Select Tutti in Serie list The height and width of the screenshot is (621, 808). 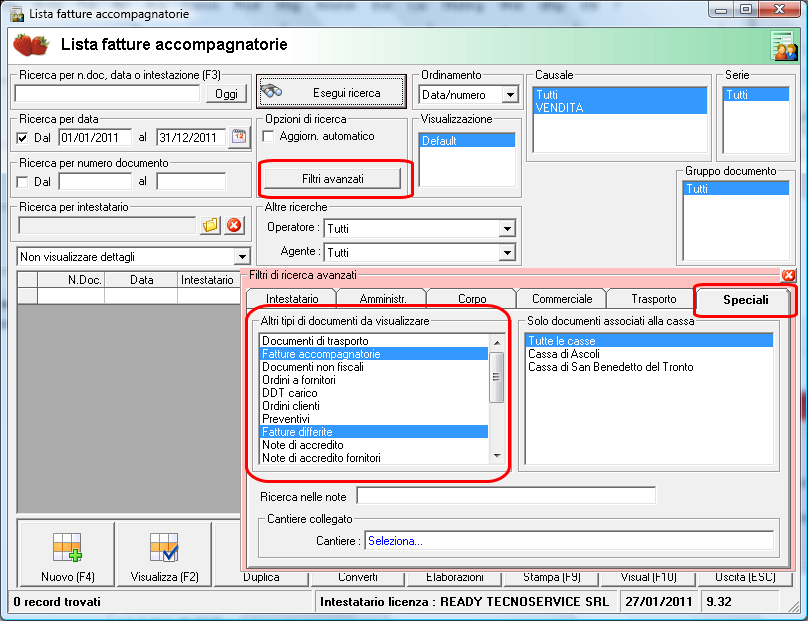pyautogui.click(x=756, y=94)
